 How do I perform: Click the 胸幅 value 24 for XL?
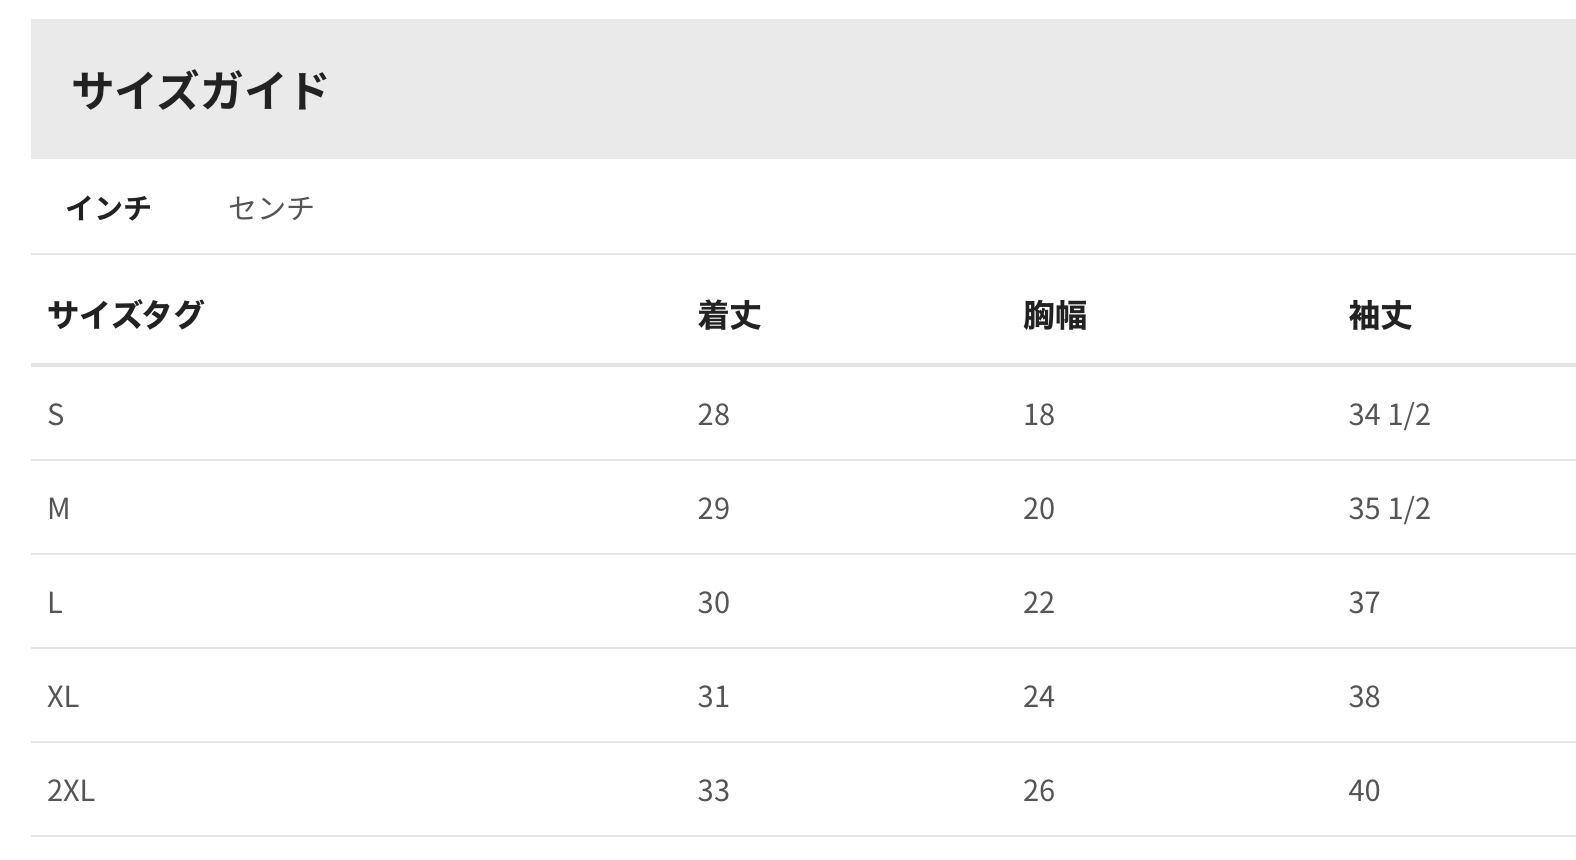pos(1038,696)
